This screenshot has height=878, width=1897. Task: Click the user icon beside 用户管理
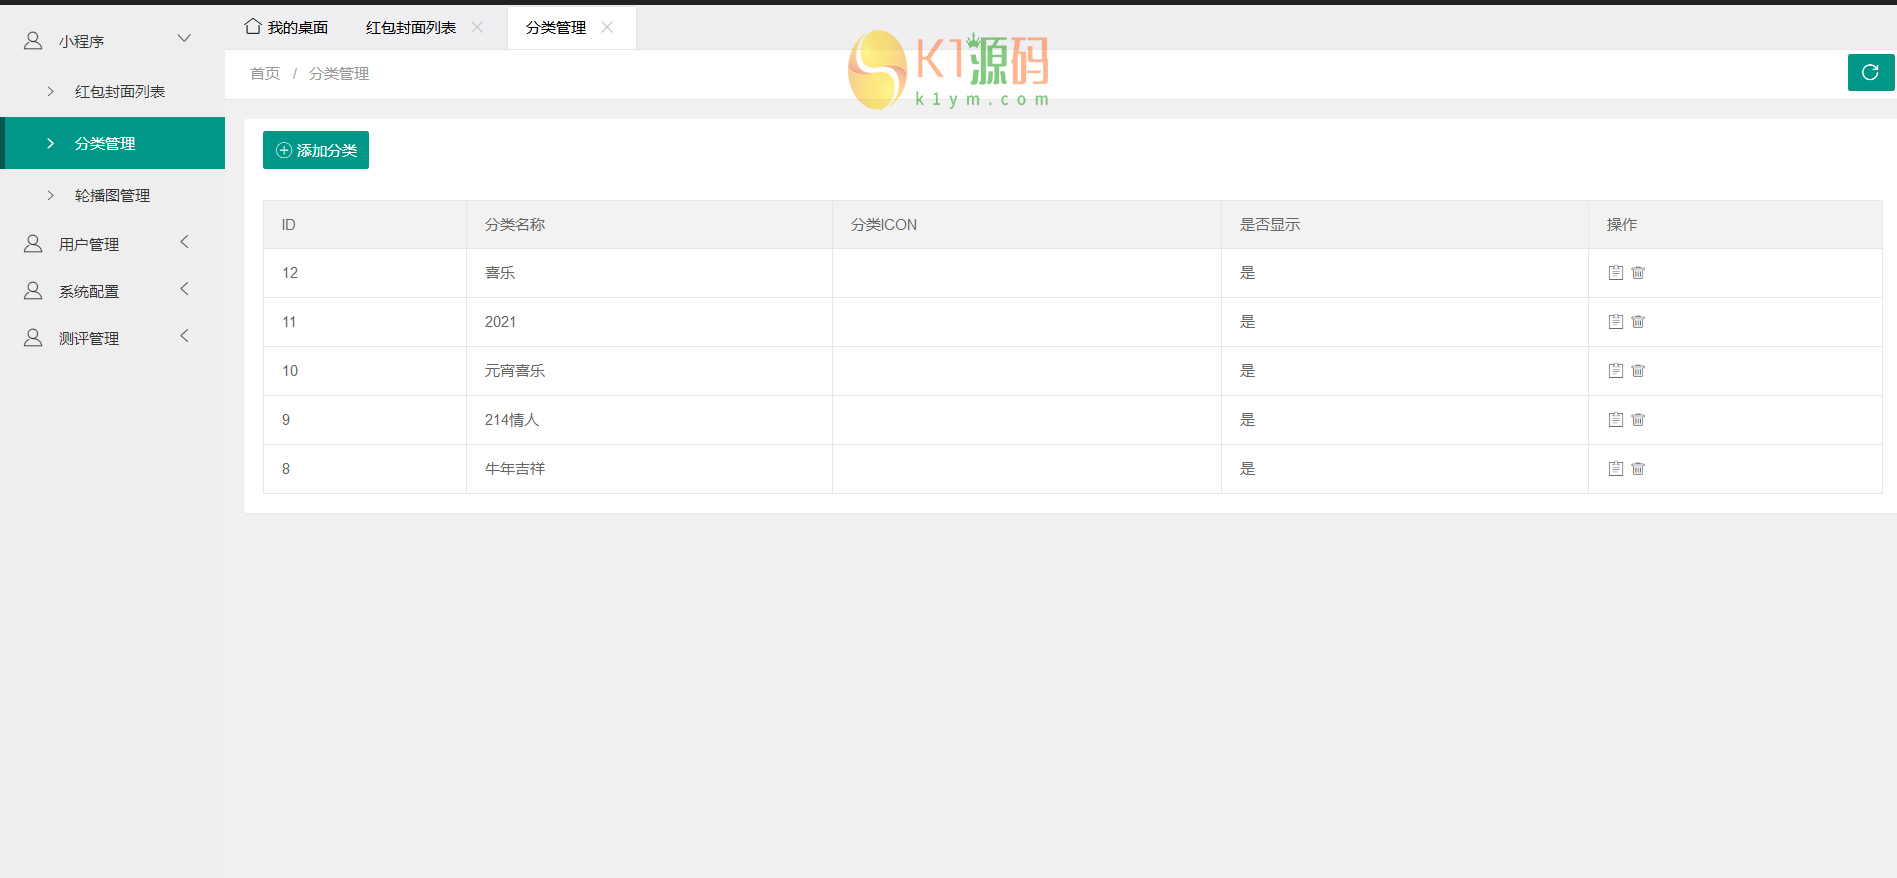point(33,243)
